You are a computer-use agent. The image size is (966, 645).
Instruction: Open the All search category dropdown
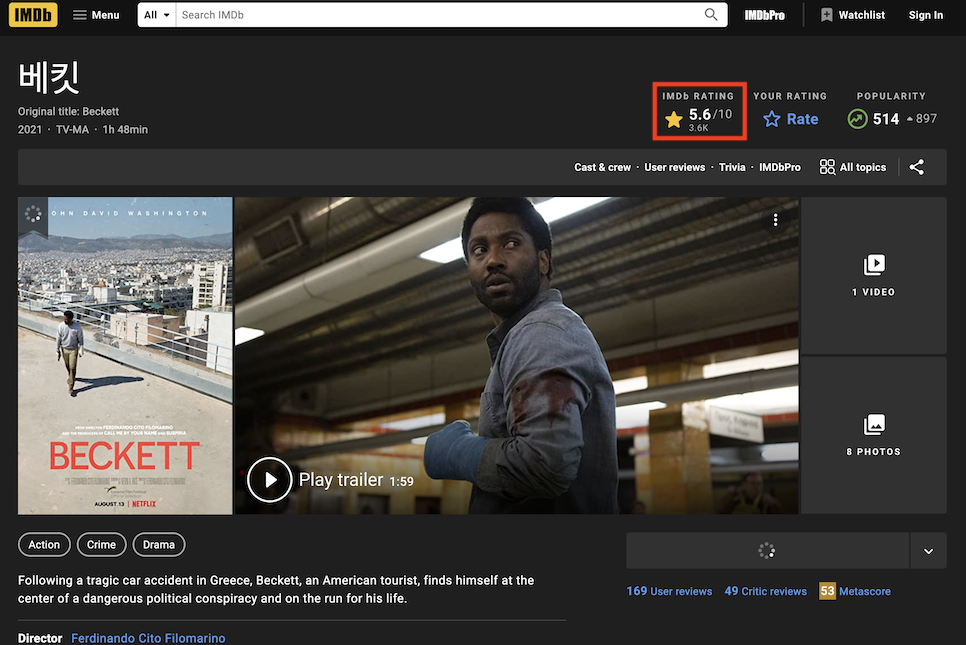(x=156, y=15)
